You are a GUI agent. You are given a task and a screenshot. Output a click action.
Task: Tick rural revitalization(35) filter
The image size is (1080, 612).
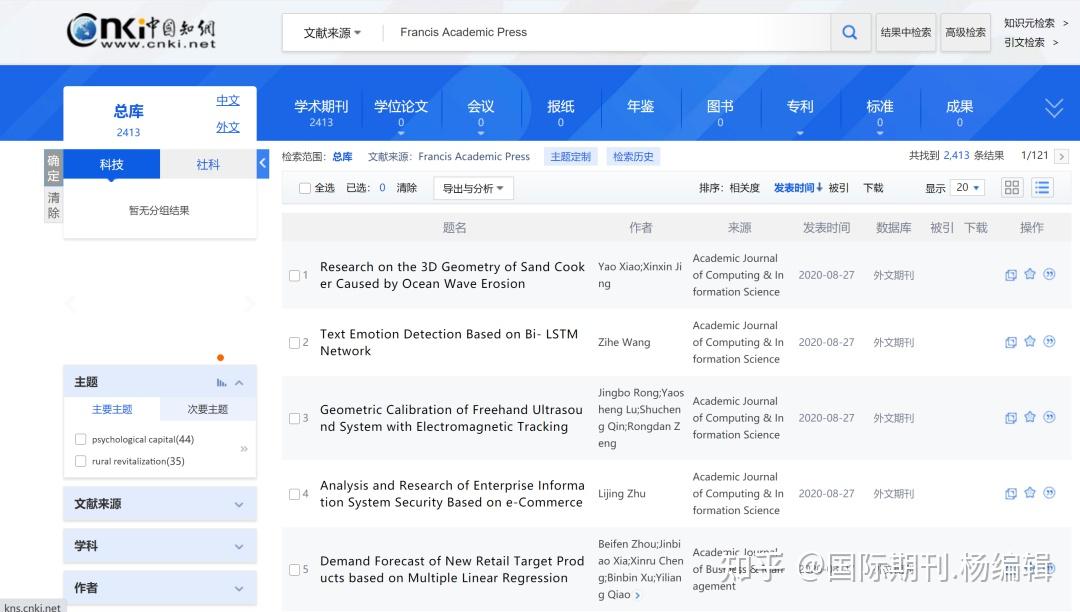(x=81, y=461)
